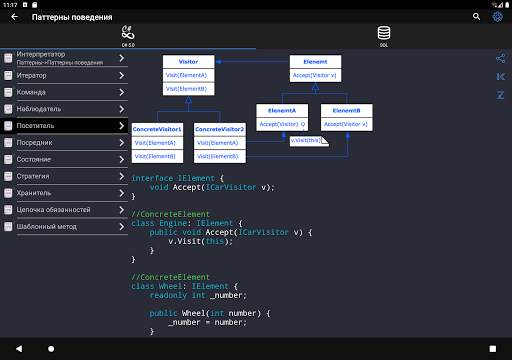The height and width of the screenshot is (360, 512).
Task: Switch to the C# 5.0 tab
Action: click(x=128, y=36)
